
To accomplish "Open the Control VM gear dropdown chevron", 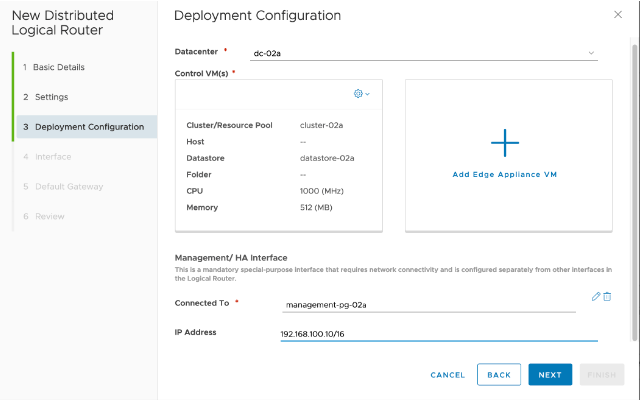I will (368, 94).
